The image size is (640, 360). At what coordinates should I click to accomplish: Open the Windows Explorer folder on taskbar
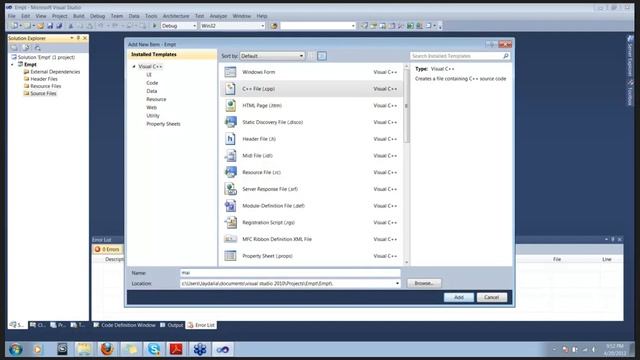pyautogui.click(x=84, y=349)
